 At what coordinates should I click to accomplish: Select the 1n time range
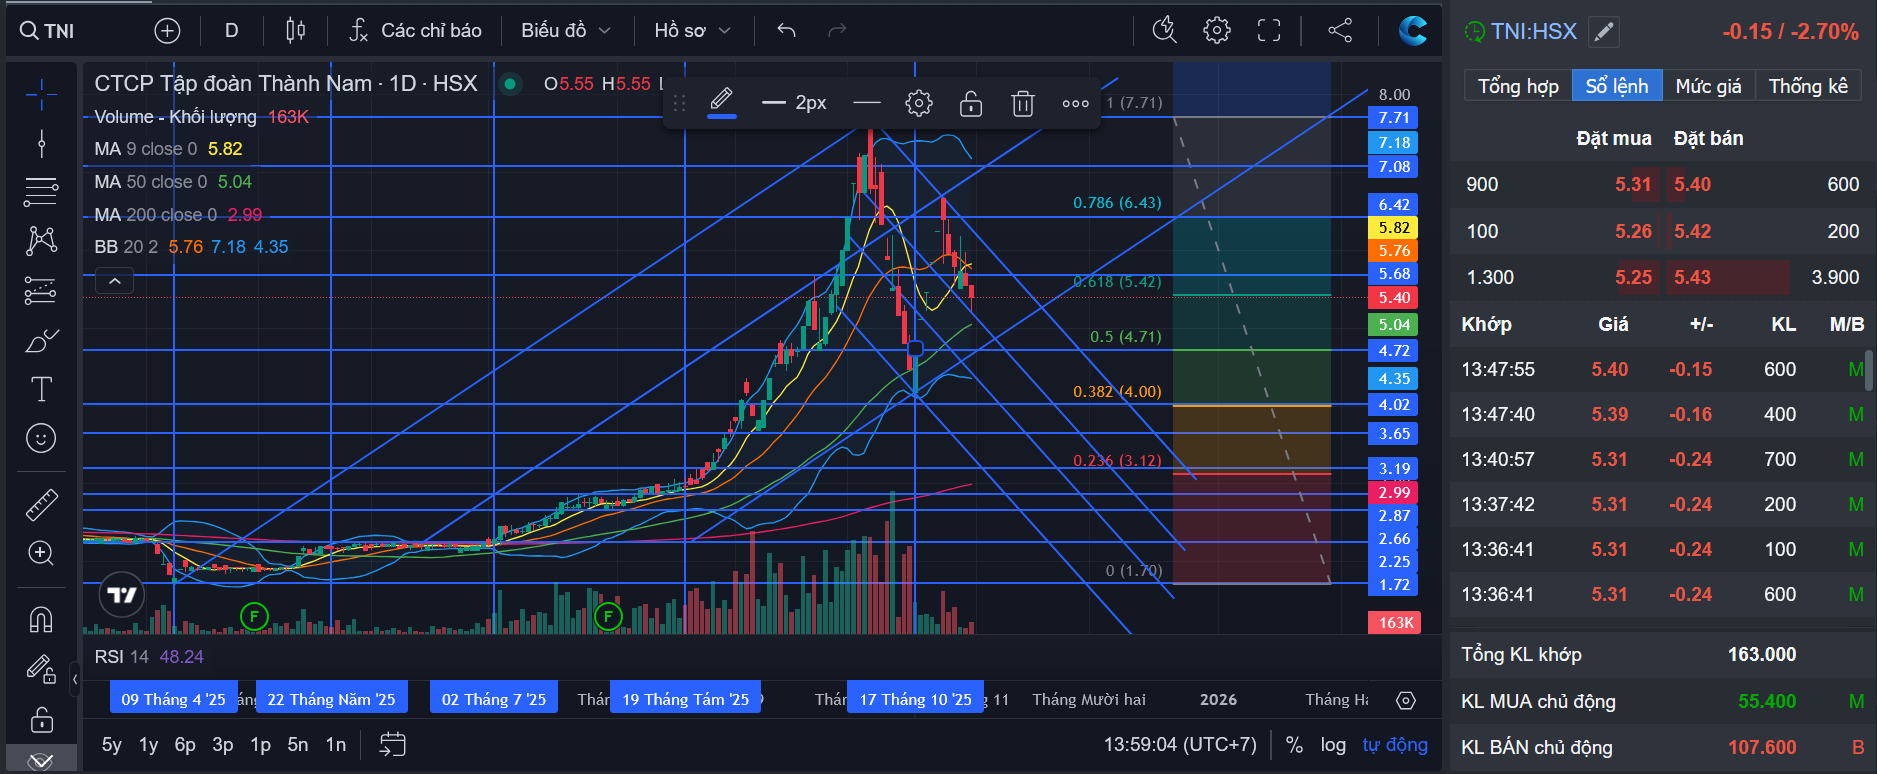(x=336, y=744)
